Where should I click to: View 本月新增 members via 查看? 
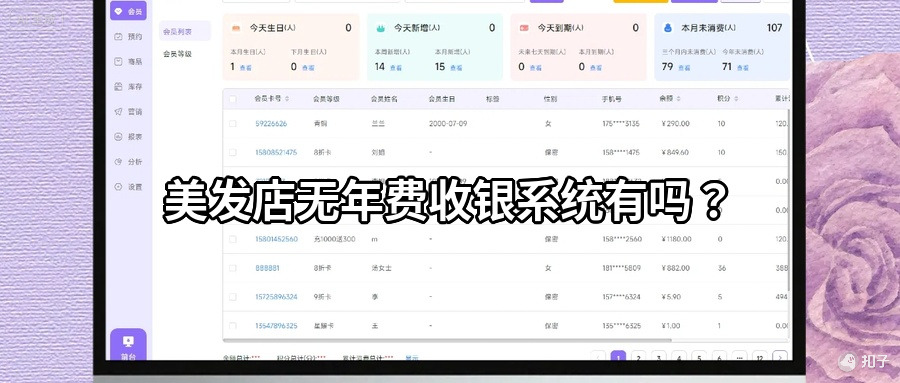pyautogui.click(x=456, y=67)
